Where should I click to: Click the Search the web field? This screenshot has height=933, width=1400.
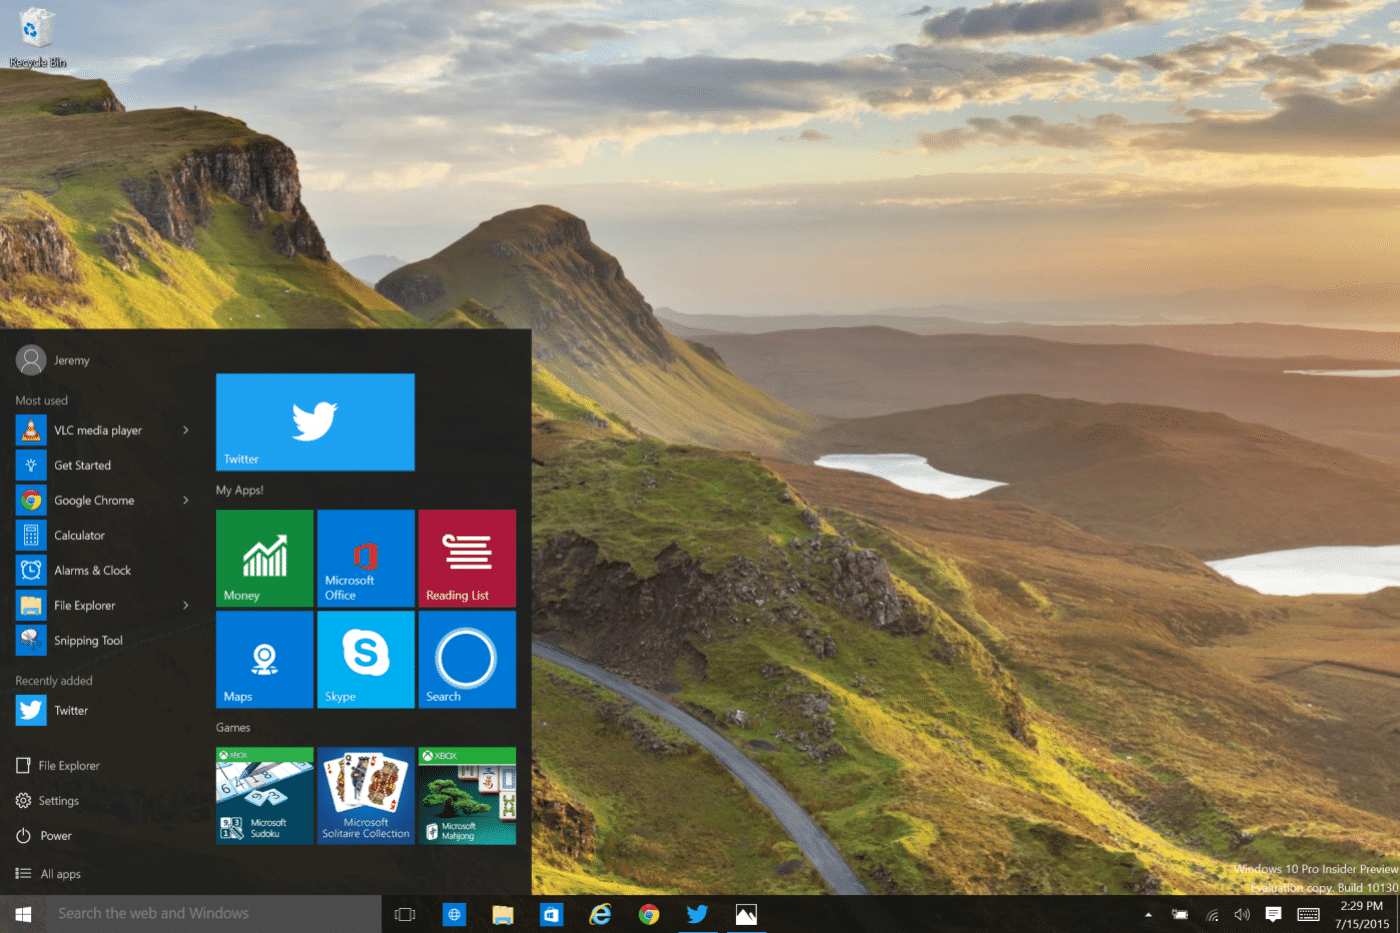[200, 913]
